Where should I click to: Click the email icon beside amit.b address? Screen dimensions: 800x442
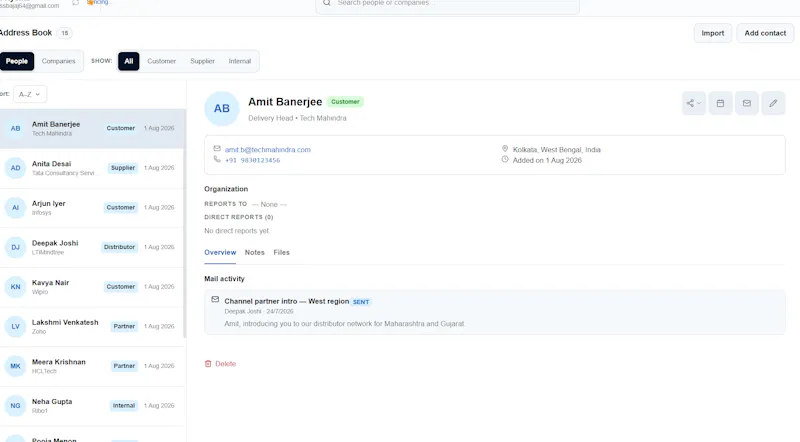point(217,149)
